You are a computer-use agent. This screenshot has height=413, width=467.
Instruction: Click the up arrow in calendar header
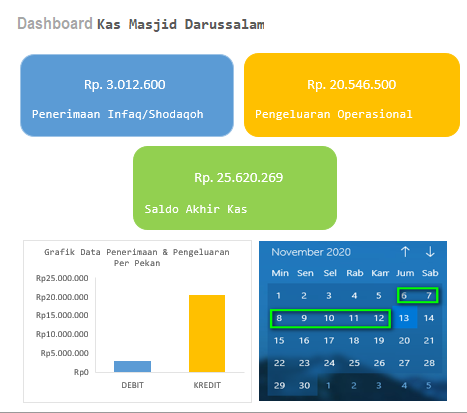coord(405,252)
